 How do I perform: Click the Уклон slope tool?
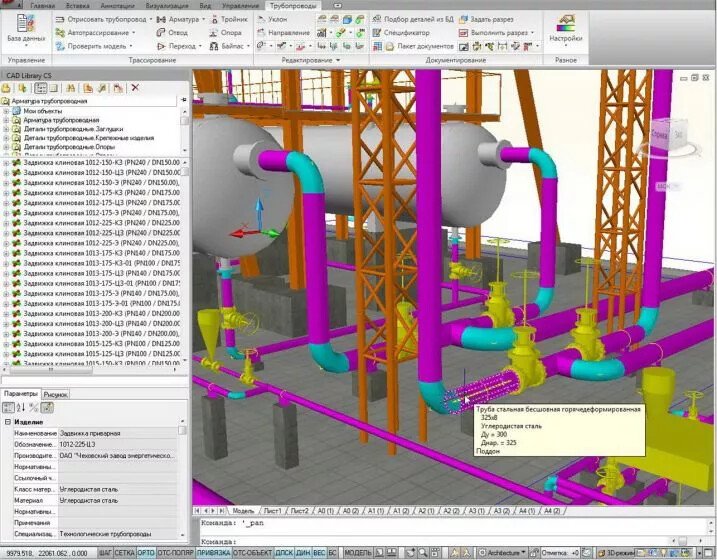pos(272,19)
